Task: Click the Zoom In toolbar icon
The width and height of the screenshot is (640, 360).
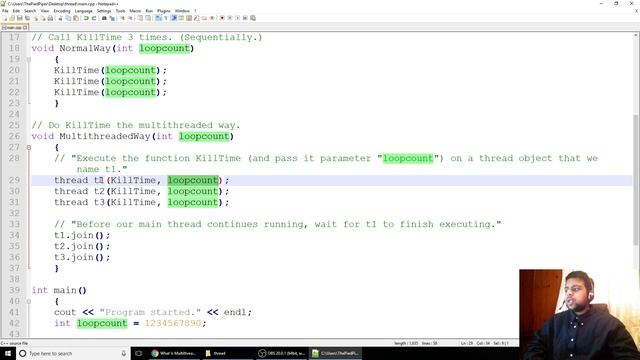Action: point(122,18)
